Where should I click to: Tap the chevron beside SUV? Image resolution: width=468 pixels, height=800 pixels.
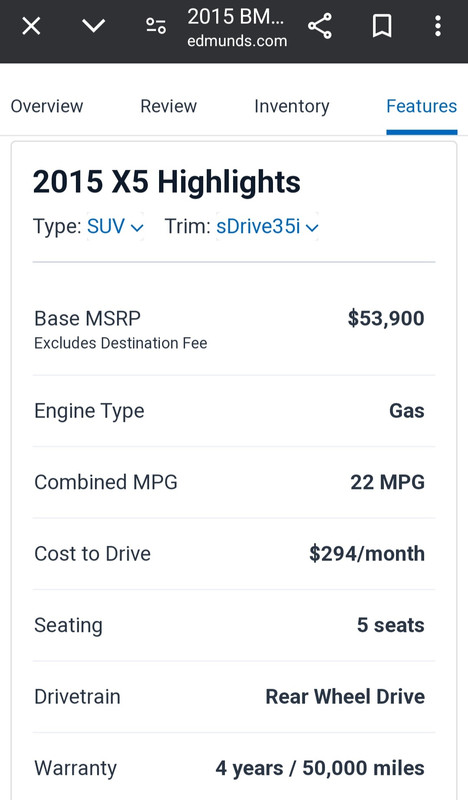[137, 228]
